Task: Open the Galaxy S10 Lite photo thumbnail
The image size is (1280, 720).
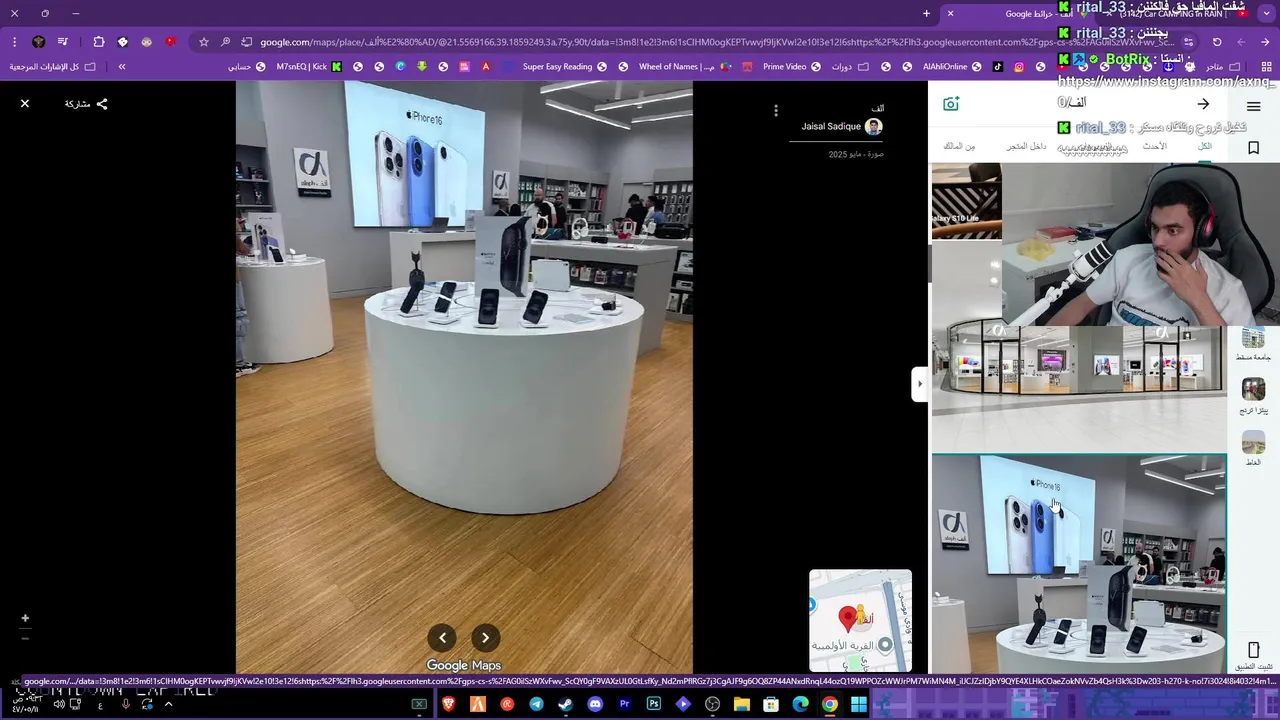Action: (x=966, y=202)
